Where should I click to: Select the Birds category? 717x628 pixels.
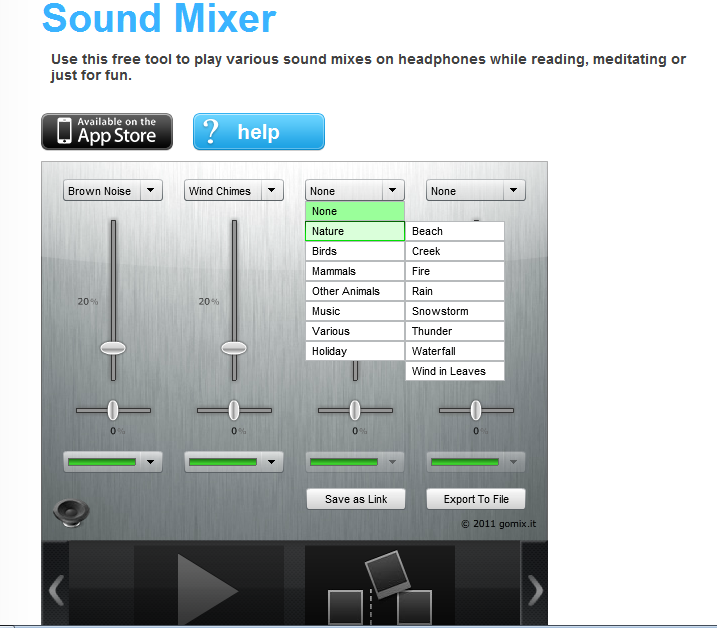(355, 251)
